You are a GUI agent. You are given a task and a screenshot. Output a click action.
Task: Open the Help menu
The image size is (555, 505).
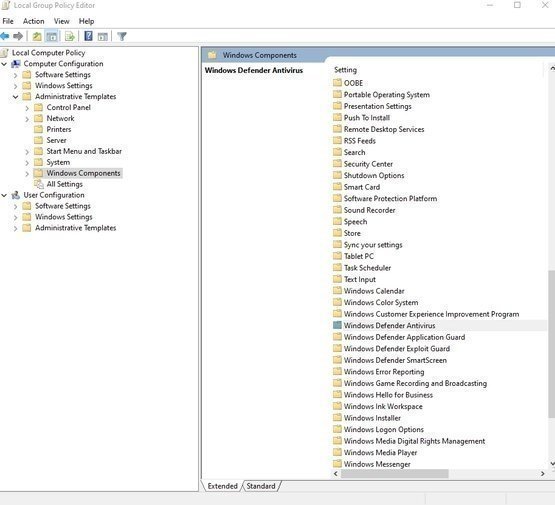point(86,21)
